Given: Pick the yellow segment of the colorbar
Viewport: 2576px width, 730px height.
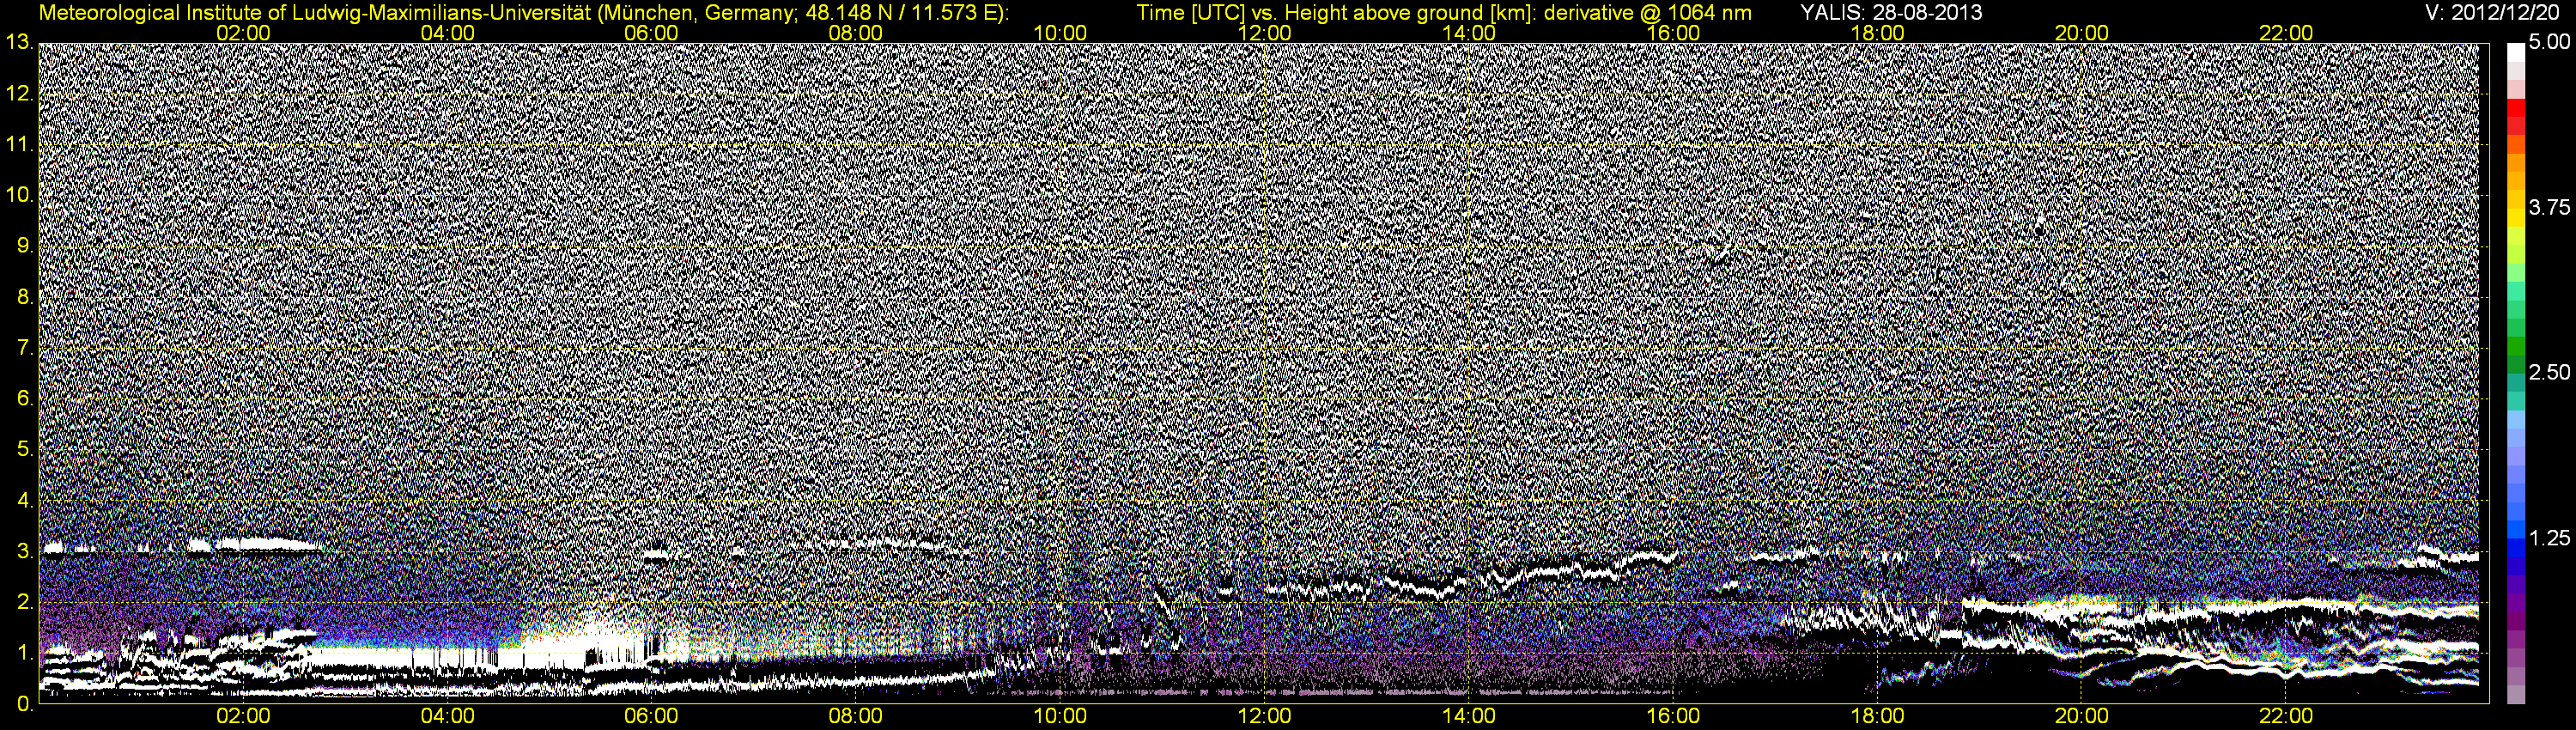Looking at the screenshot, I should tap(2516, 217).
